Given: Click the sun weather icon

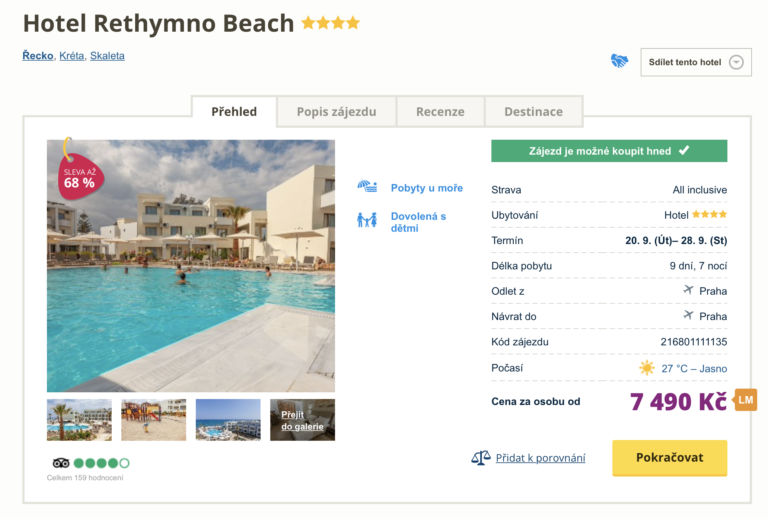Looking at the screenshot, I should coord(647,368).
